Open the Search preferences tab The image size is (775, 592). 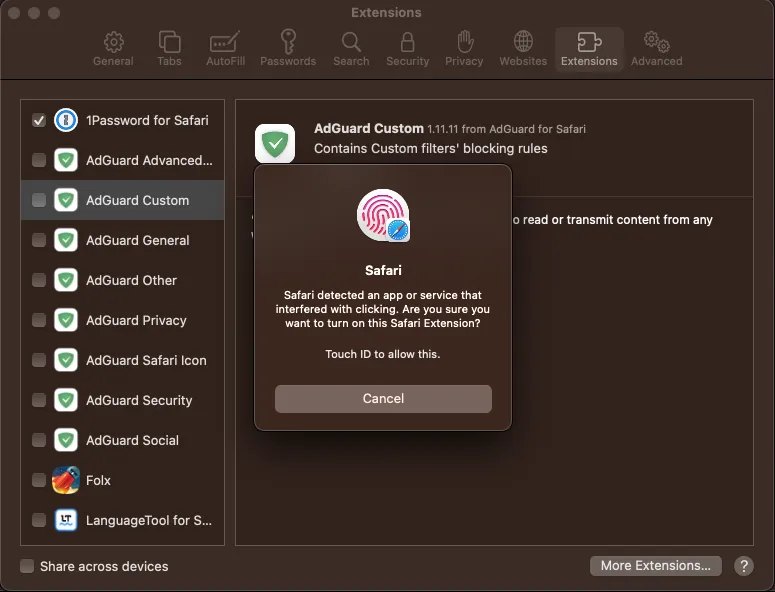351,49
